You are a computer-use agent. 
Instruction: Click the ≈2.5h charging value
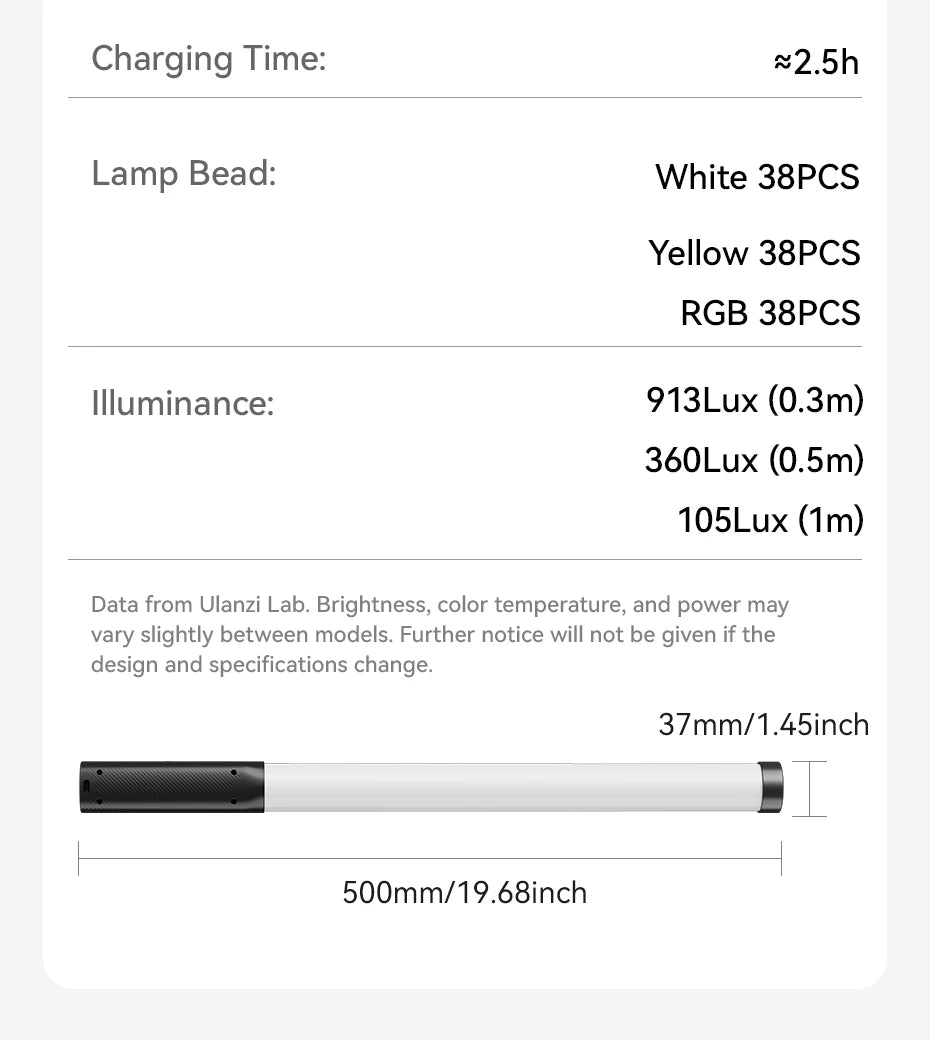(x=816, y=62)
